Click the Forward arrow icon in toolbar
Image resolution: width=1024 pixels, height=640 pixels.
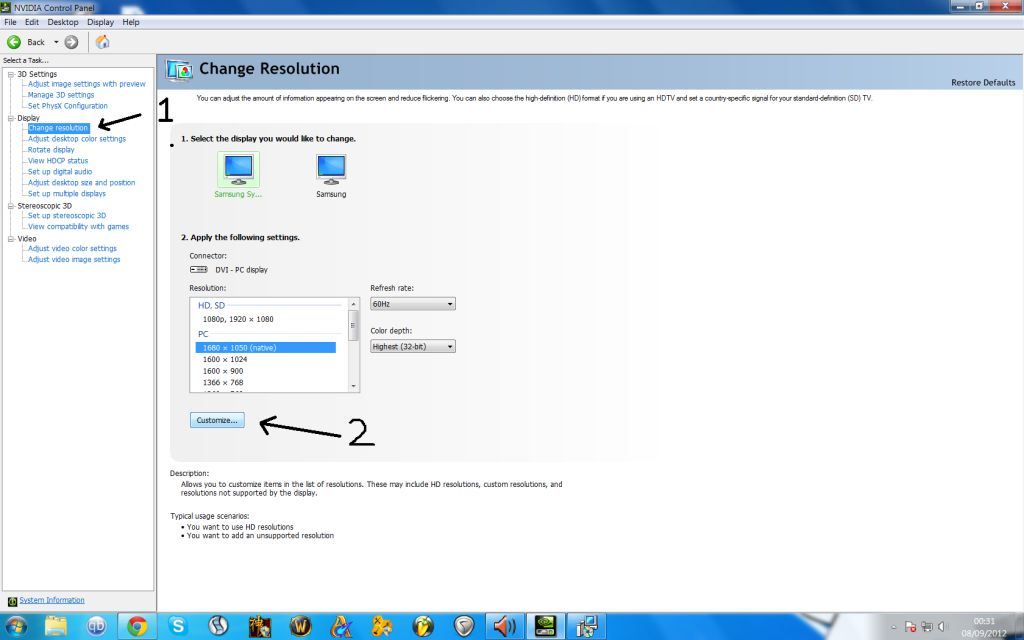point(71,42)
